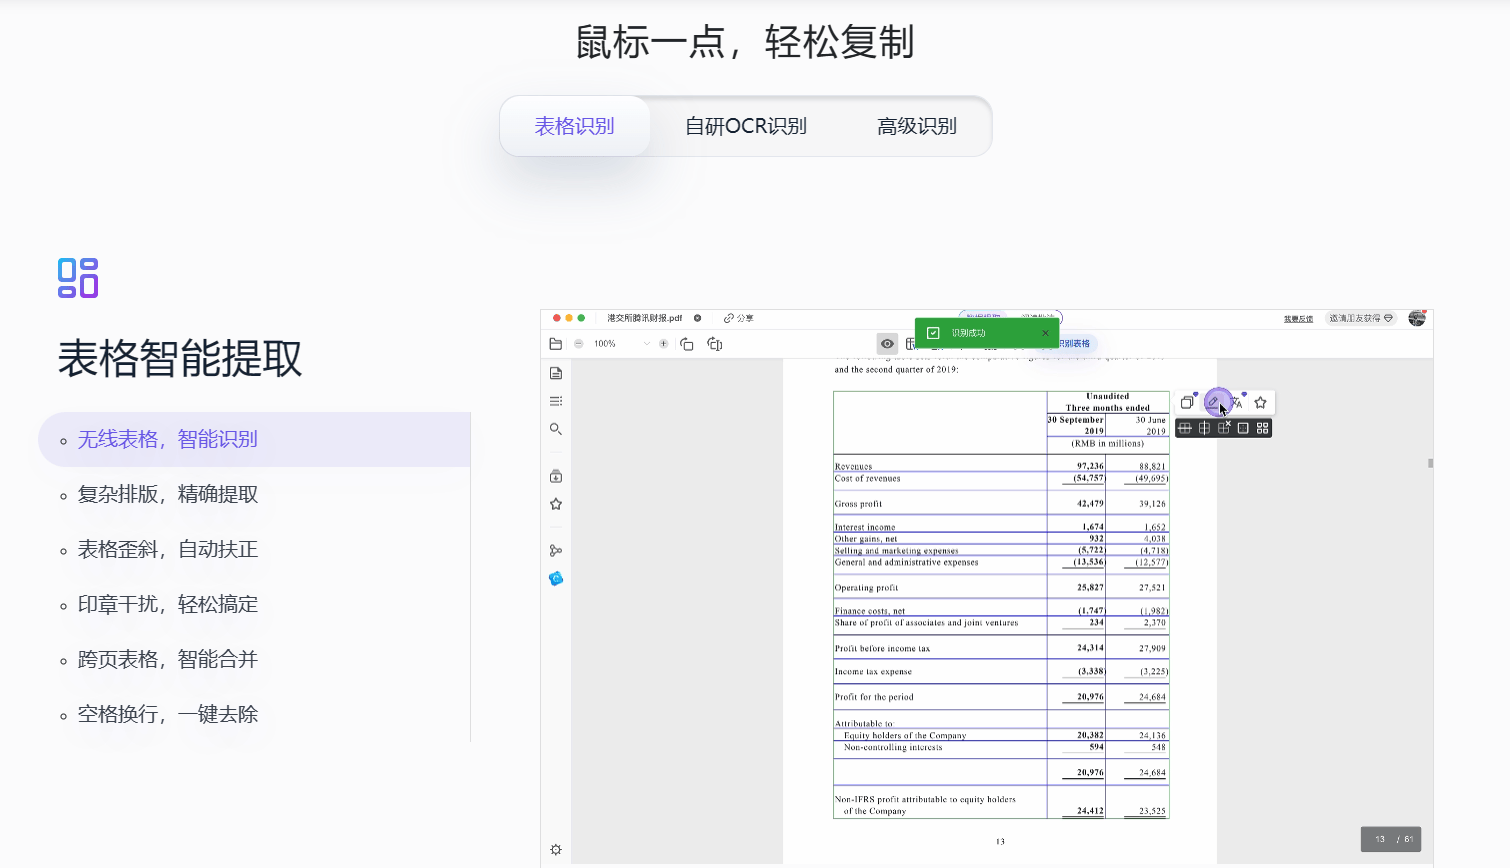Click the star favorite icon beside the table
Image resolution: width=1510 pixels, height=868 pixels.
(1260, 402)
